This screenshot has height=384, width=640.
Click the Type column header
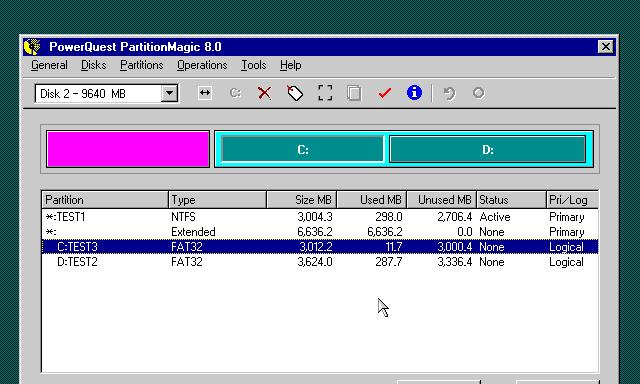click(218, 200)
